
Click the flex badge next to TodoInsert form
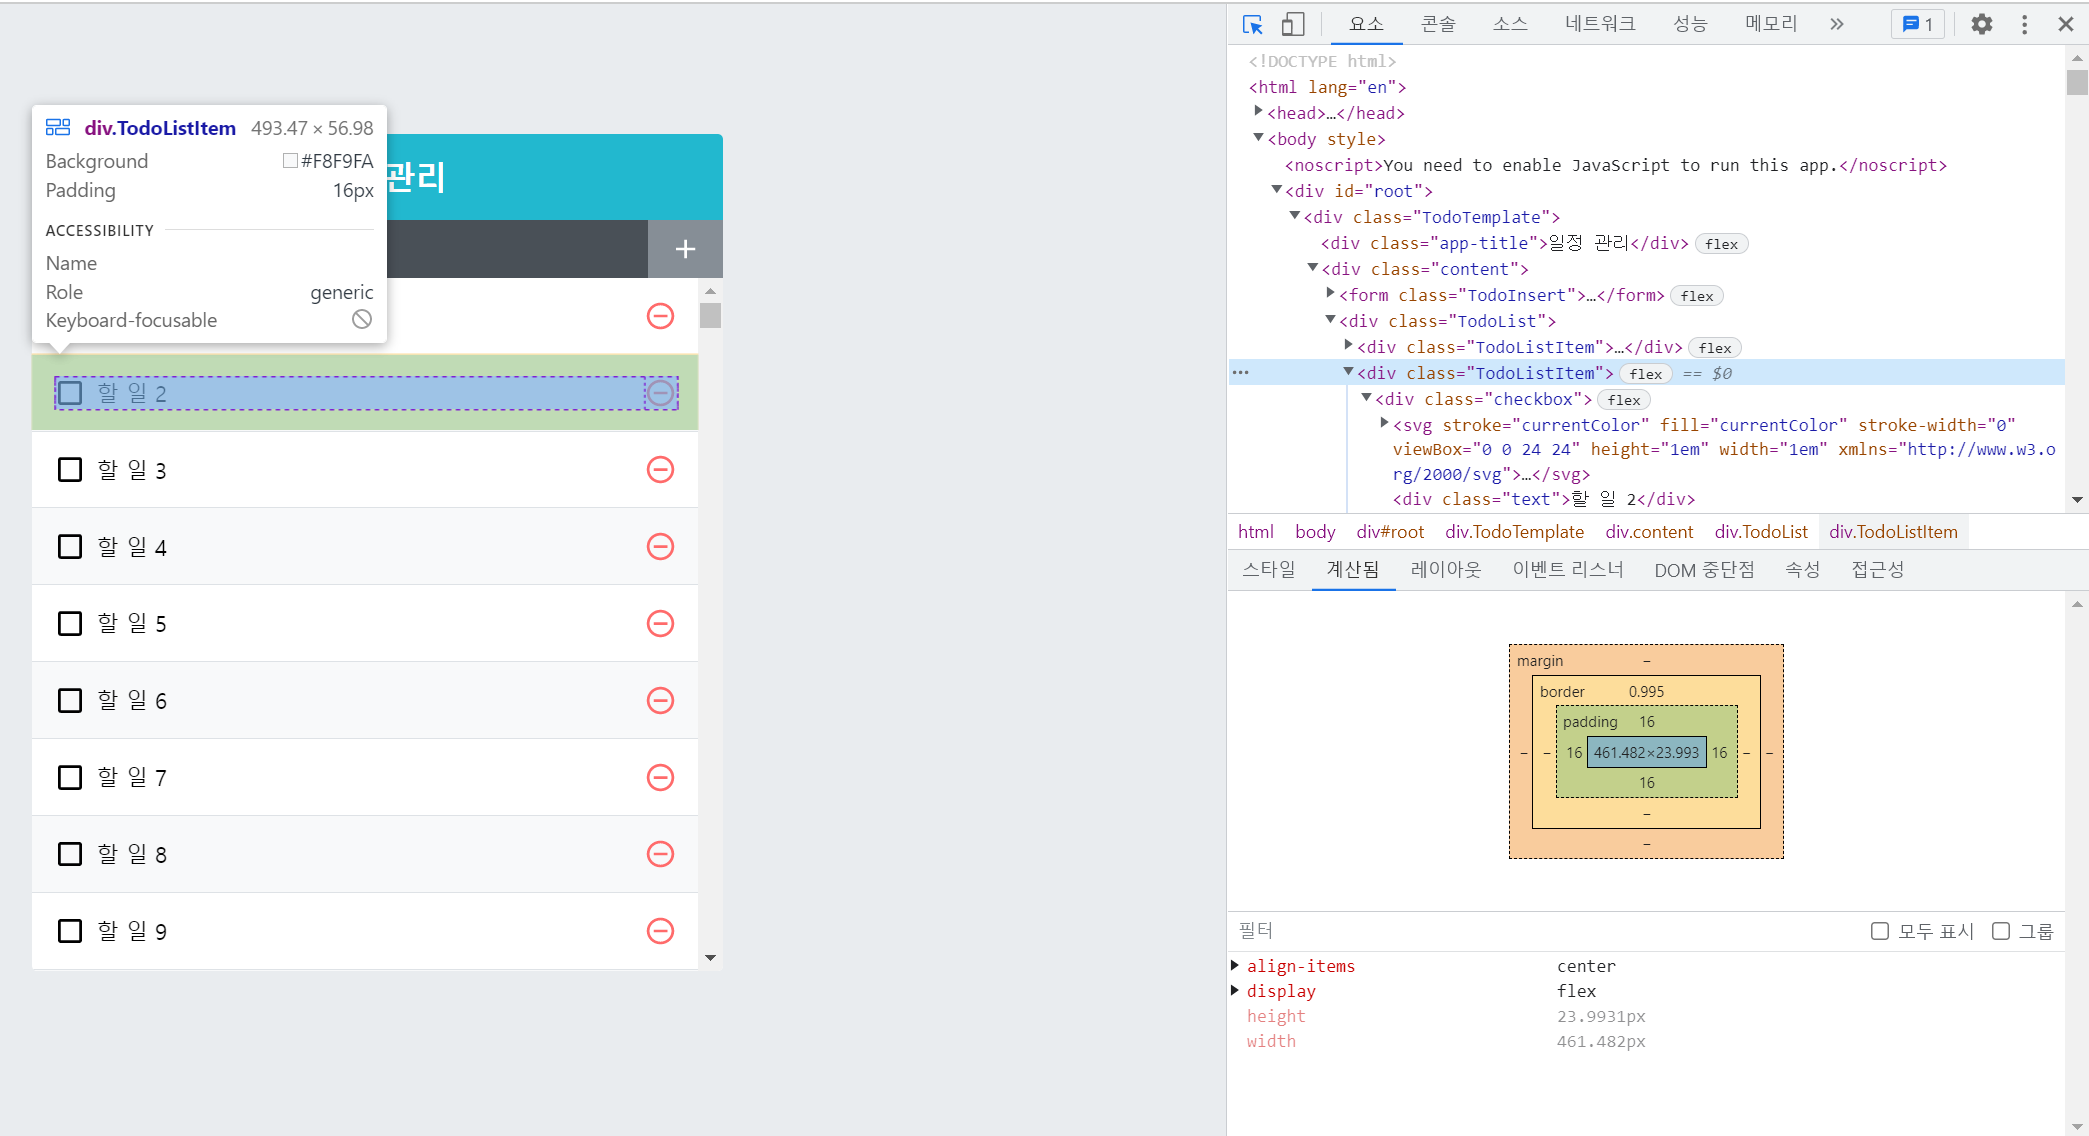click(x=1697, y=296)
